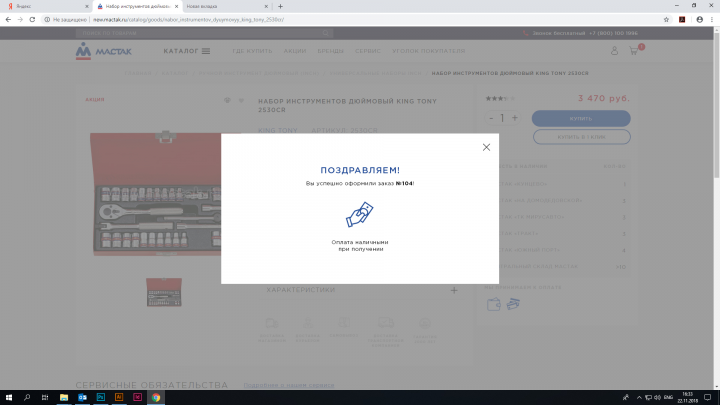
Task: Open Chrome profile icon
Action: [699, 19]
